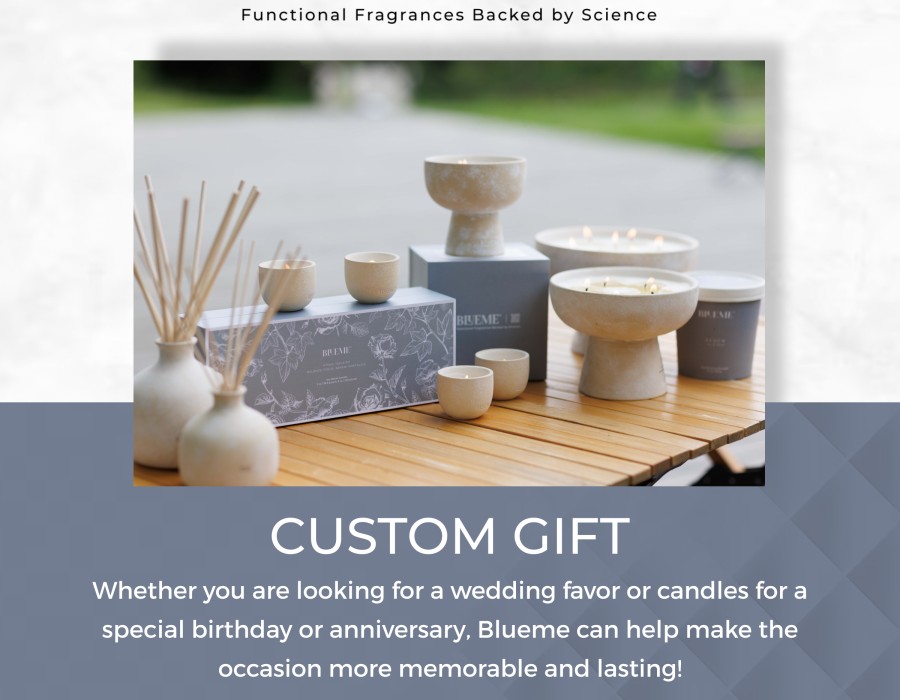Click the wedding favor description paragraph

tap(450, 630)
